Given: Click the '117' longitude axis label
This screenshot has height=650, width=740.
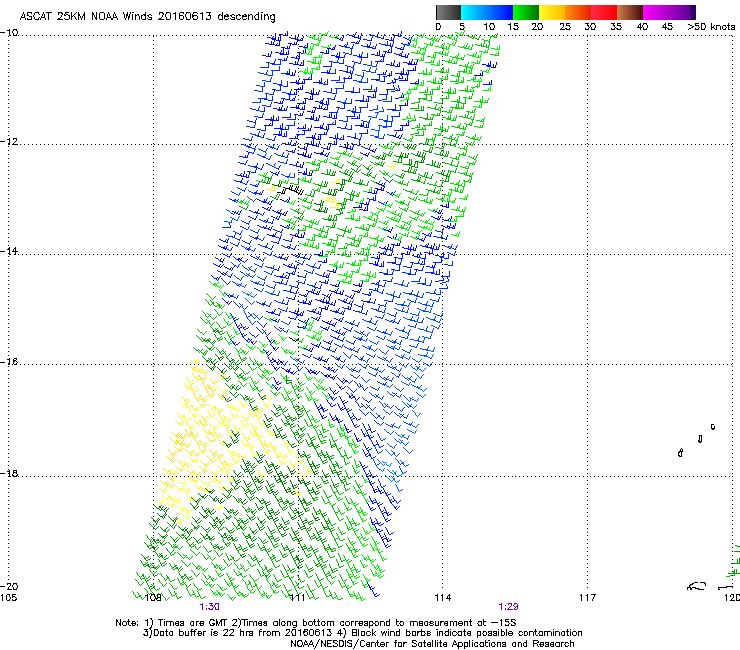Looking at the screenshot, I should 587,598.
